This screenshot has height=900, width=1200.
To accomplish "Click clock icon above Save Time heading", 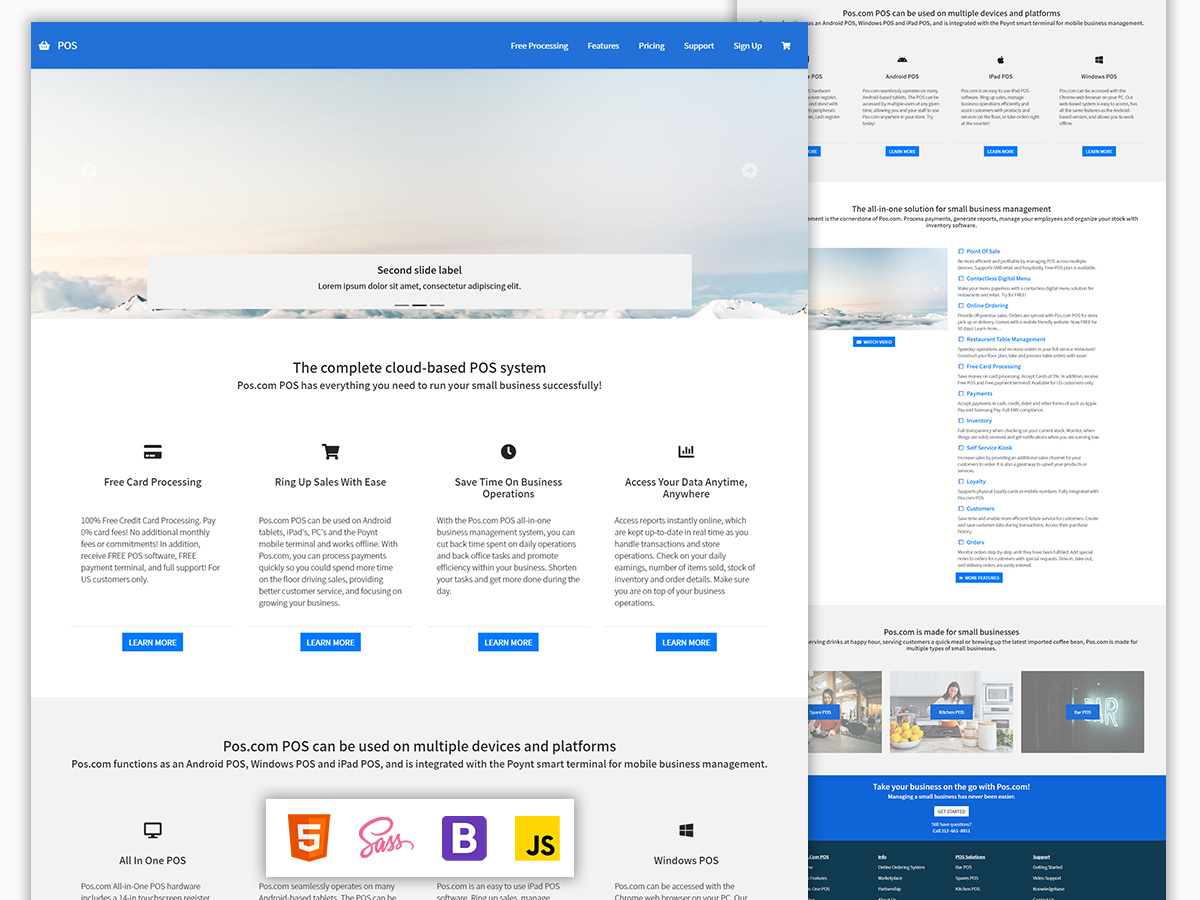I will 508,452.
